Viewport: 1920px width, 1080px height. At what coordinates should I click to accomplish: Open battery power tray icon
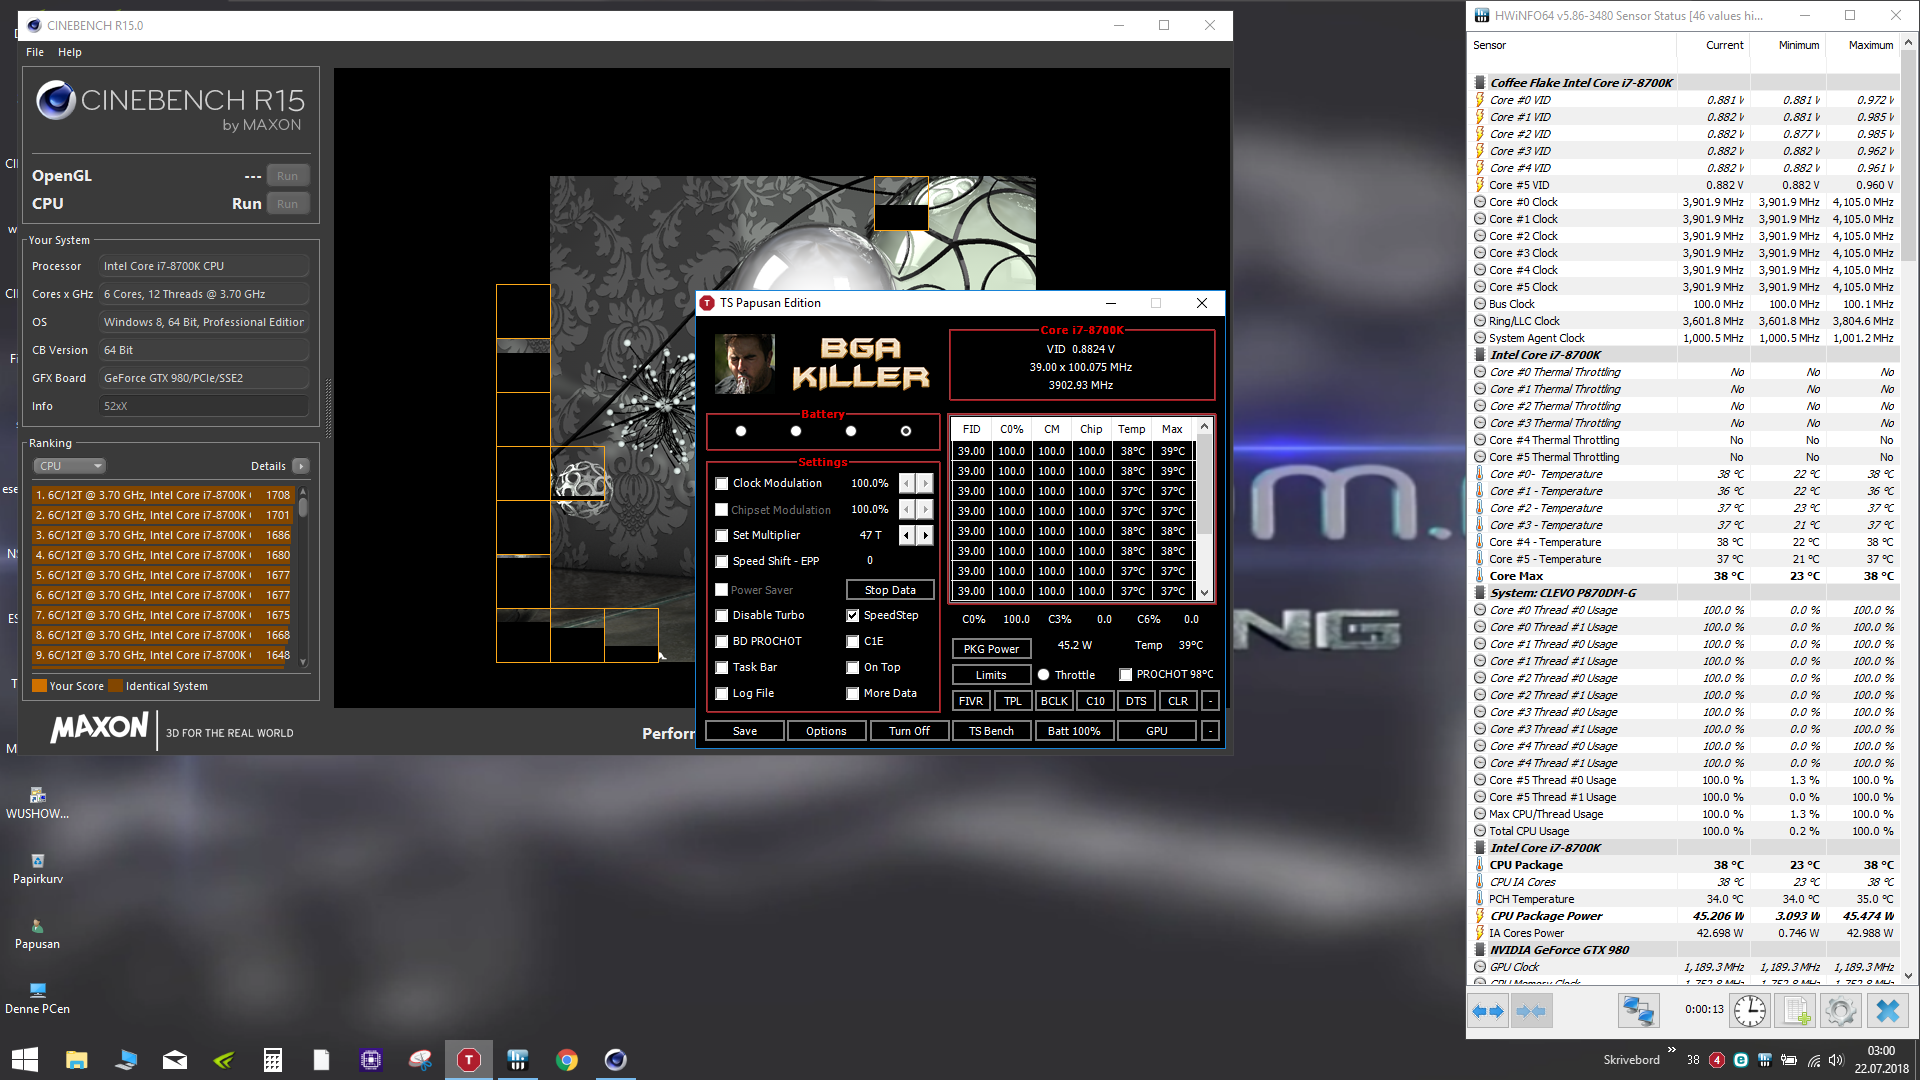click(x=1789, y=1060)
